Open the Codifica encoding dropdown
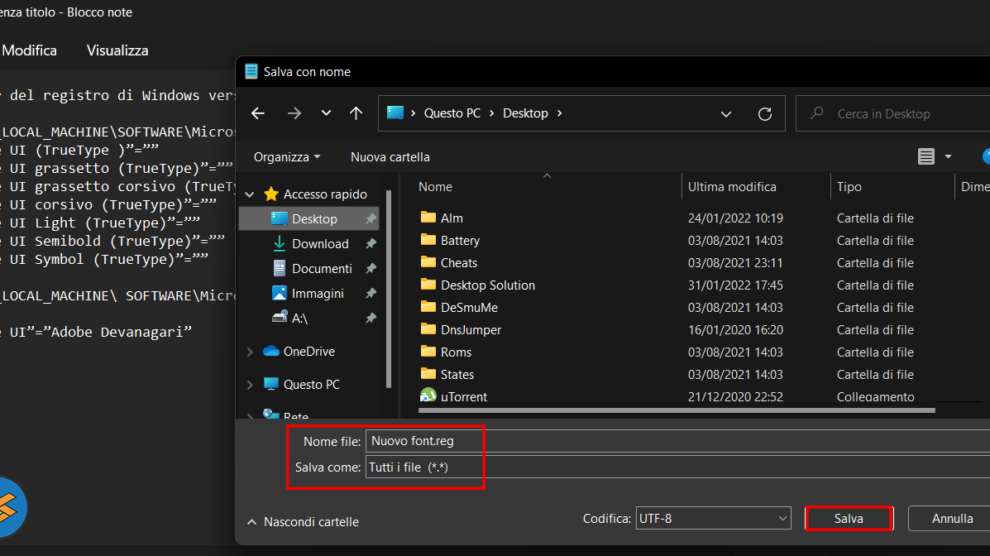 (713, 519)
